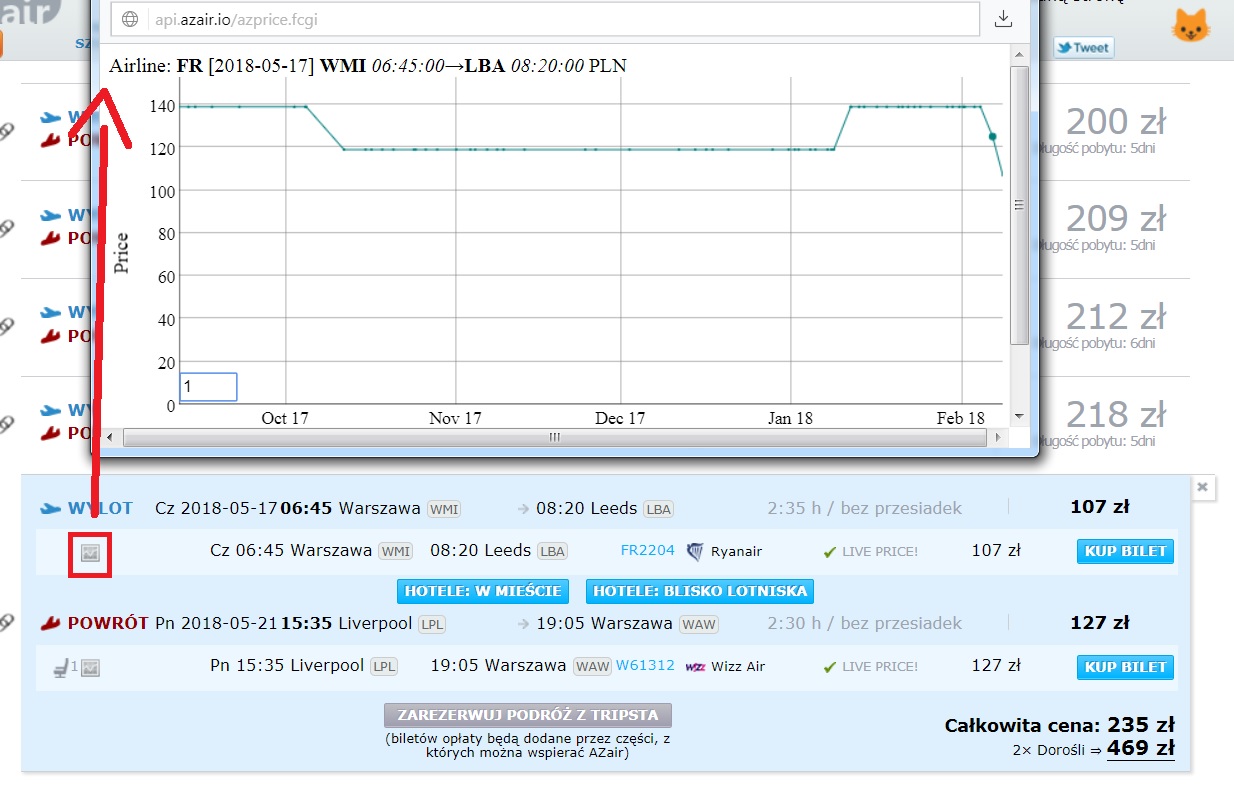1234x787 pixels.
Task: Buy ticket for the Wizz Air W61312 flight
Action: 1125,667
